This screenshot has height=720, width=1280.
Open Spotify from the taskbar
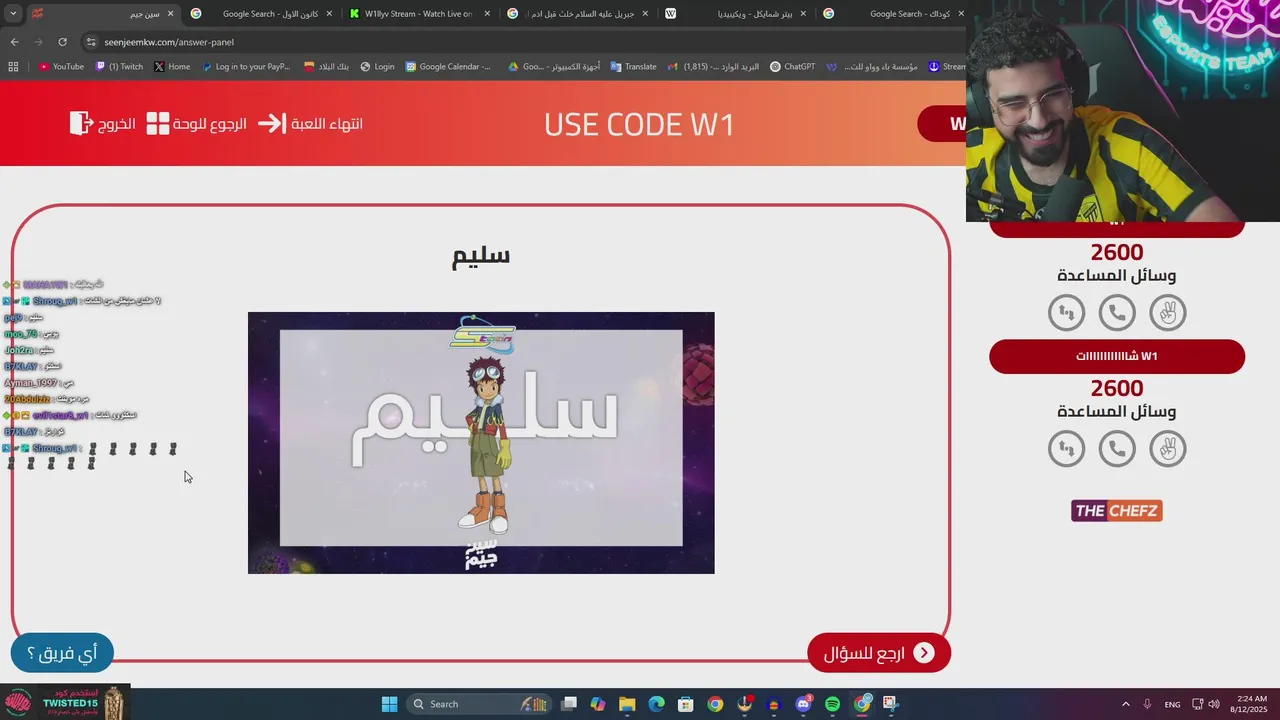(x=832, y=704)
